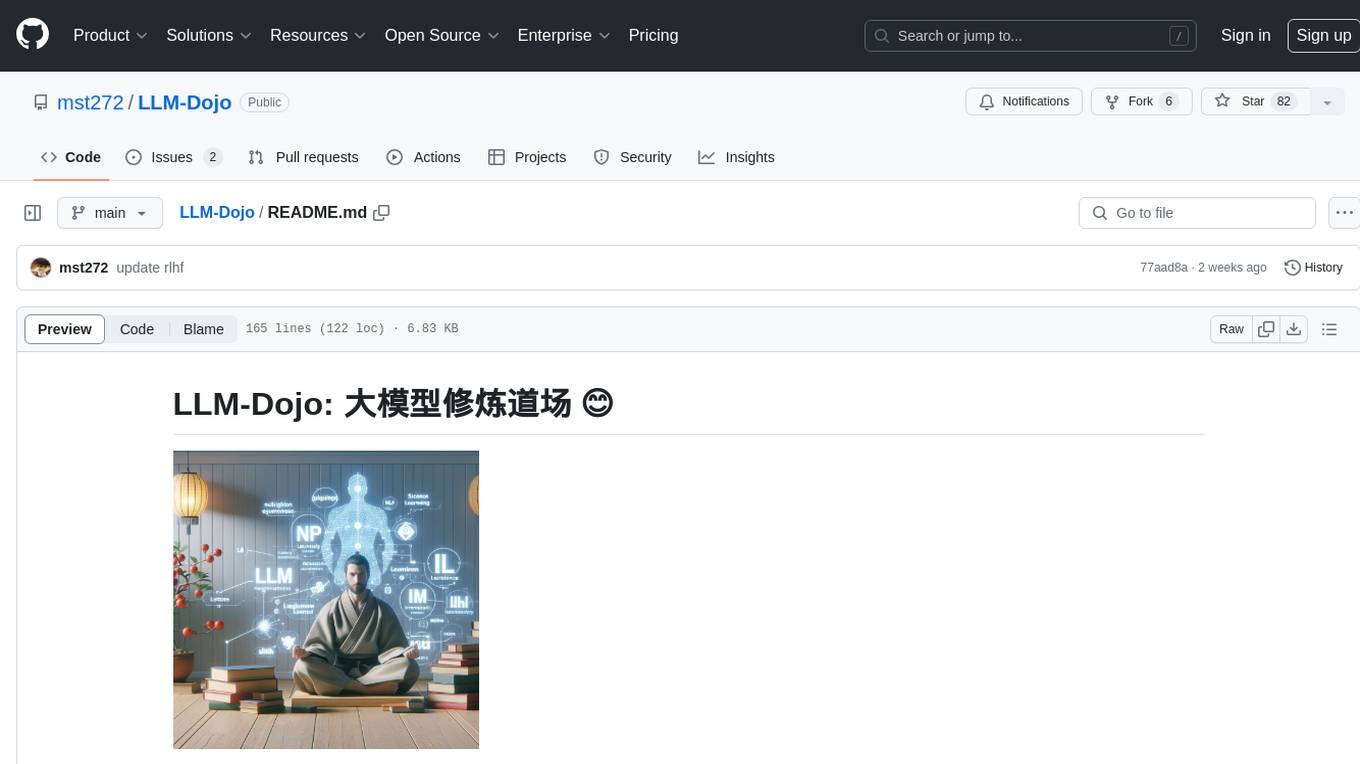Download the raw file
Screen dimensions: 1360x764
click(1294, 329)
